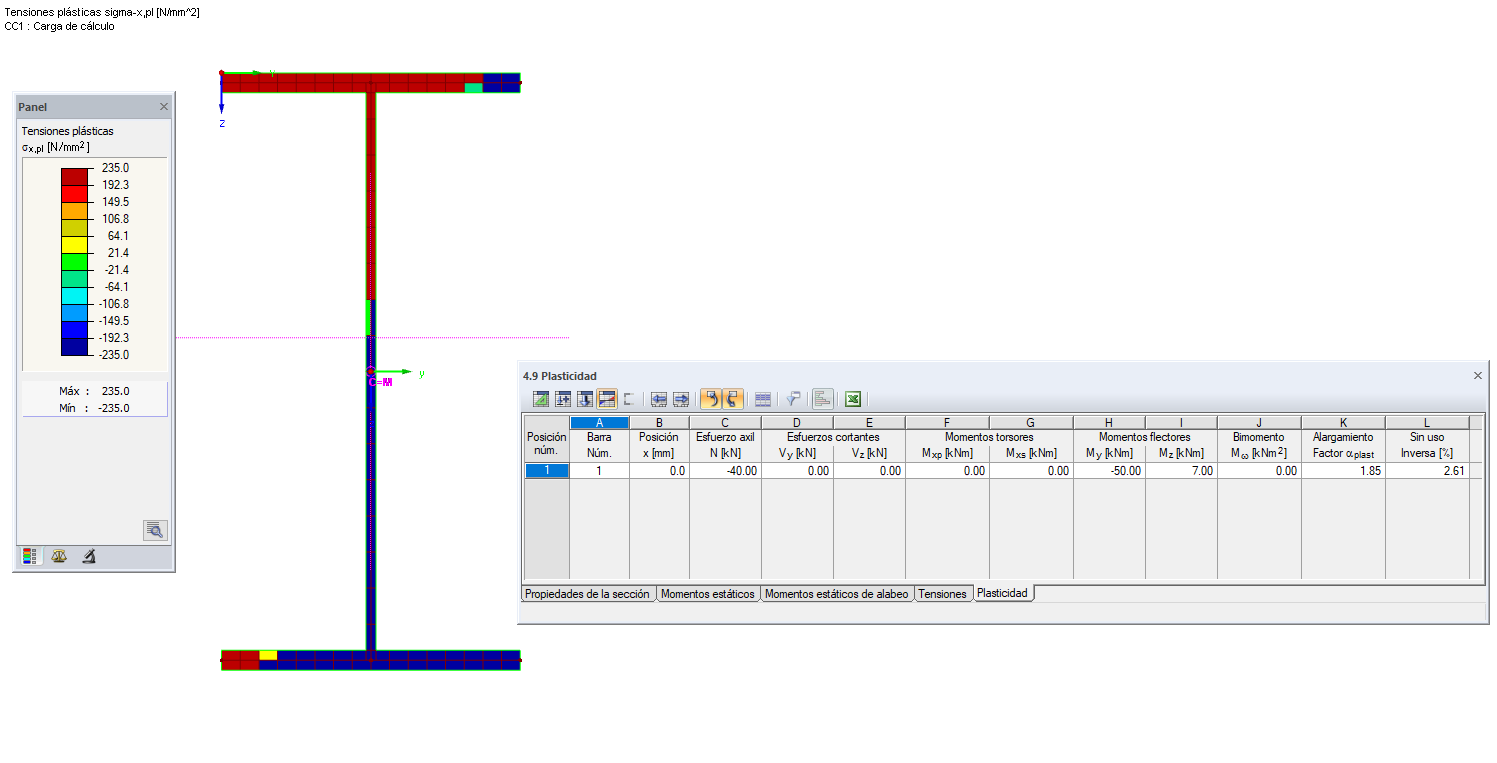The image size is (1497, 763).
Task: Switch to Momentos estáticos tab
Action: 708,593
